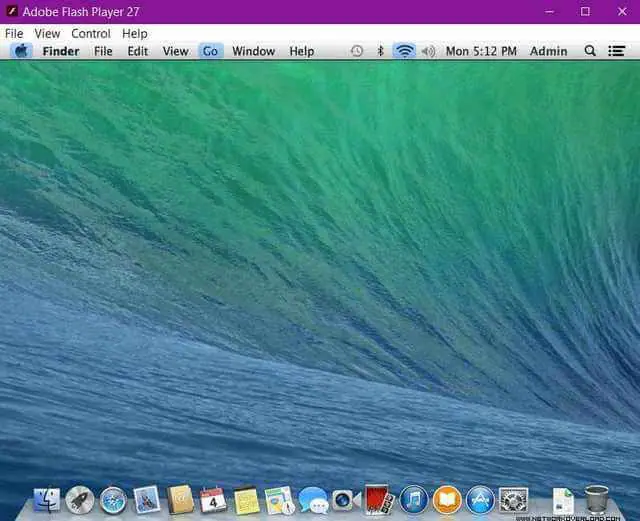Open Messages speech bubble icon

[313, 500]
